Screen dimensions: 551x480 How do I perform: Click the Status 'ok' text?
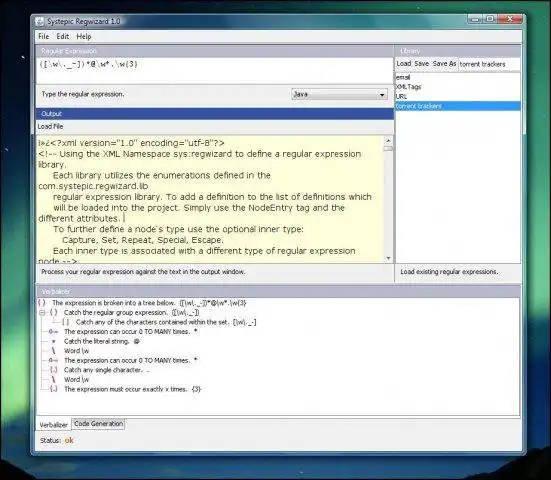coord(69,440)
